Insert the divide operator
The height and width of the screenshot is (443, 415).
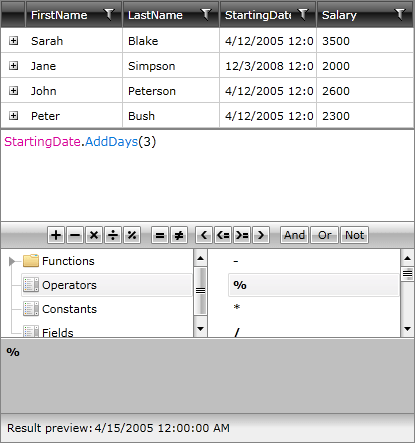[113, 235]
